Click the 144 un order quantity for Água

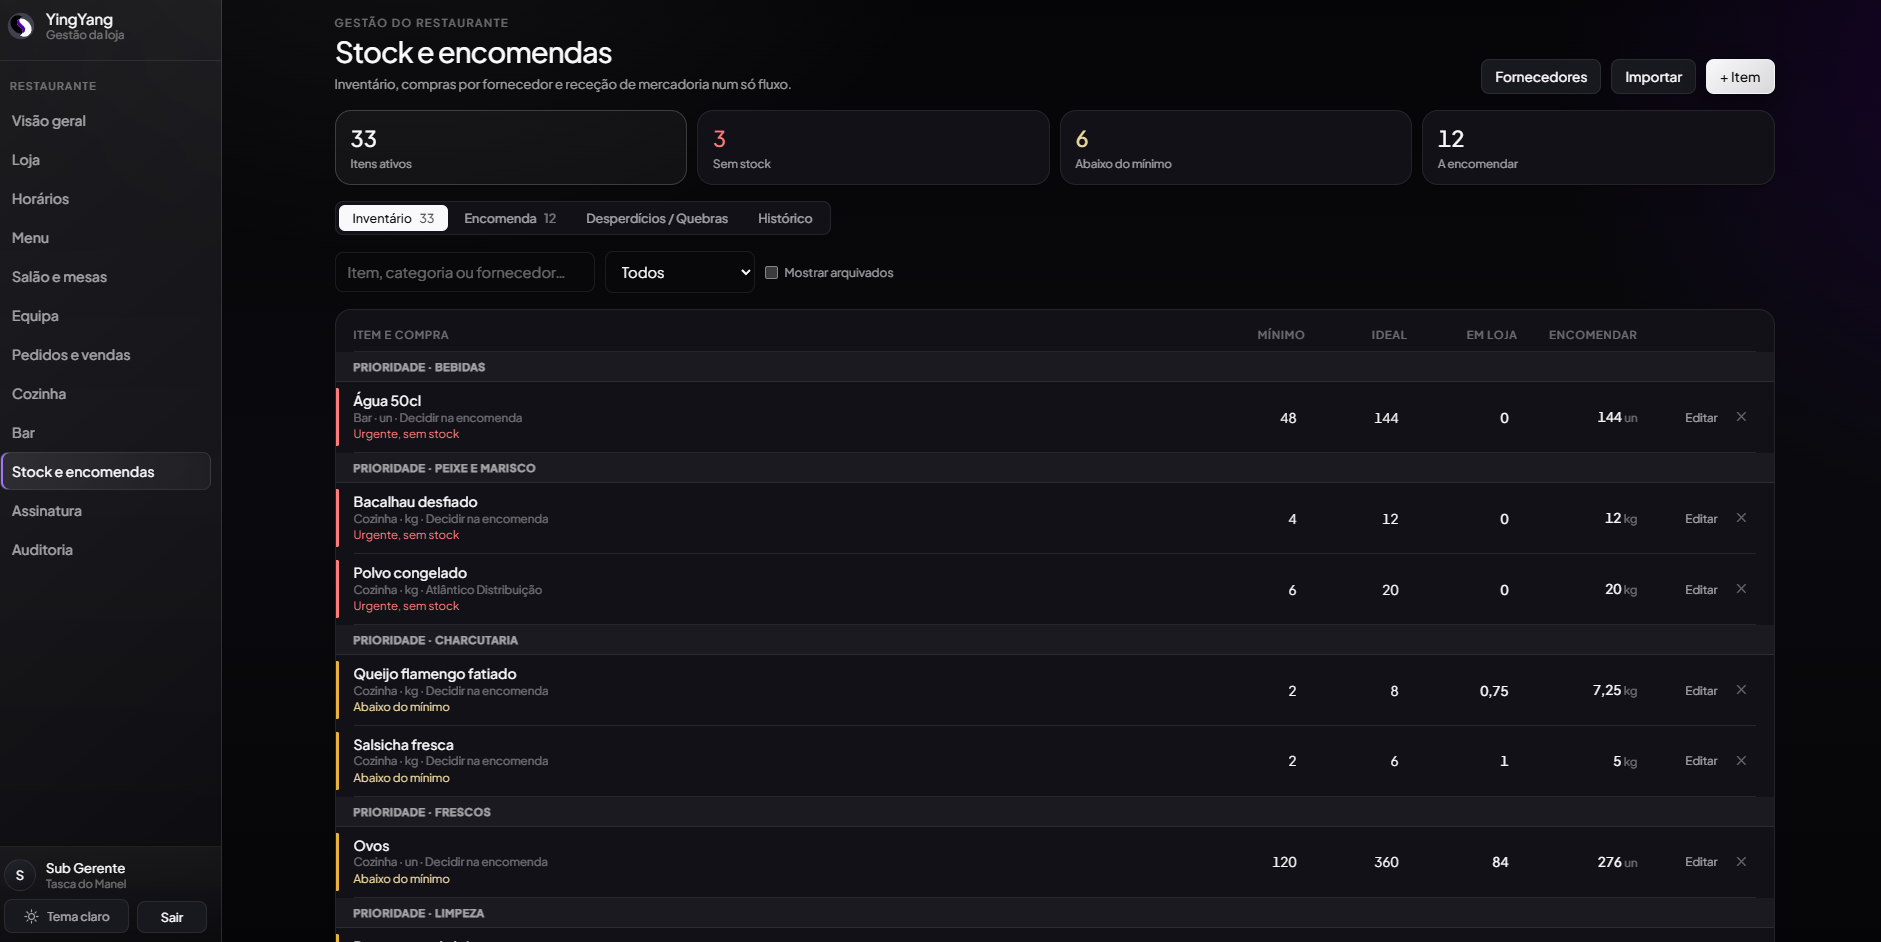(1617, 418)
